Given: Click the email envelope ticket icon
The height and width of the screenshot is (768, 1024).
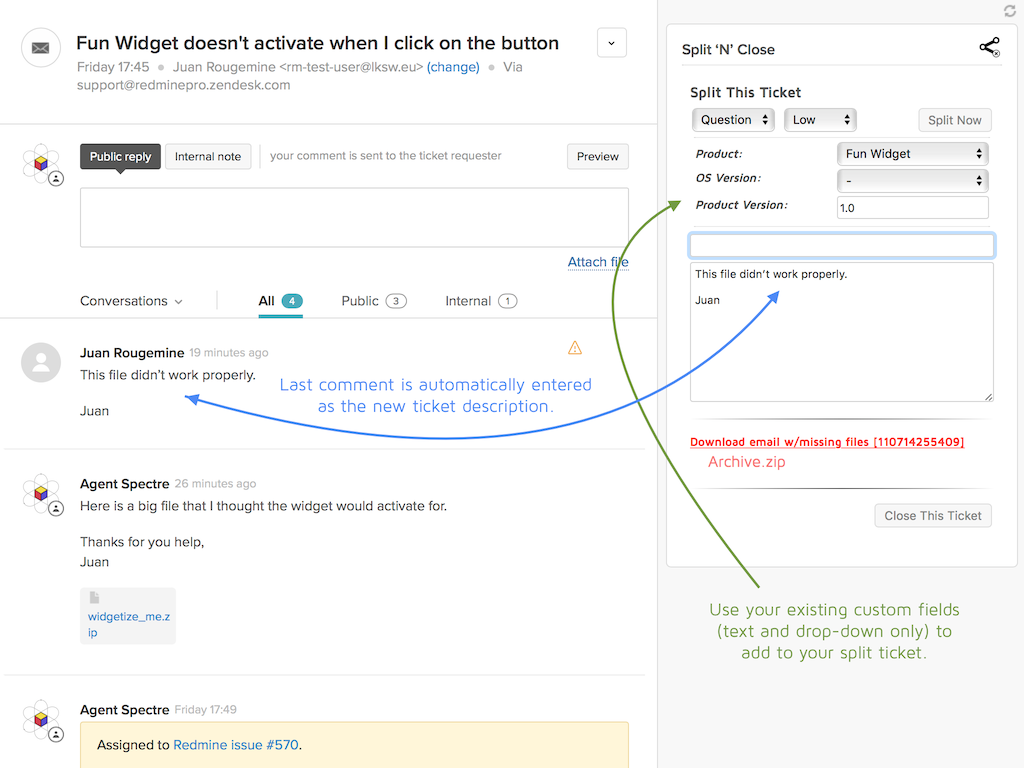Looking at the screenshot, I should [41, 47].
